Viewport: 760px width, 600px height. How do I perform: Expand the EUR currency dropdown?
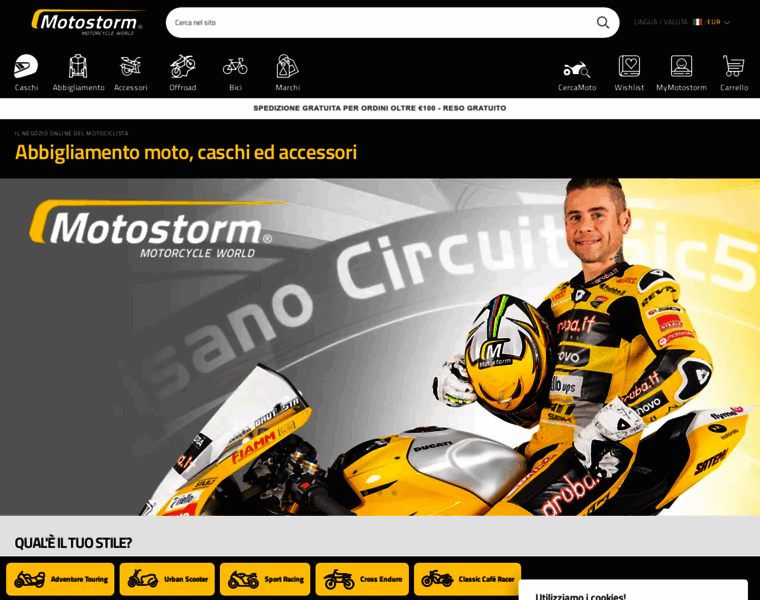718,22
